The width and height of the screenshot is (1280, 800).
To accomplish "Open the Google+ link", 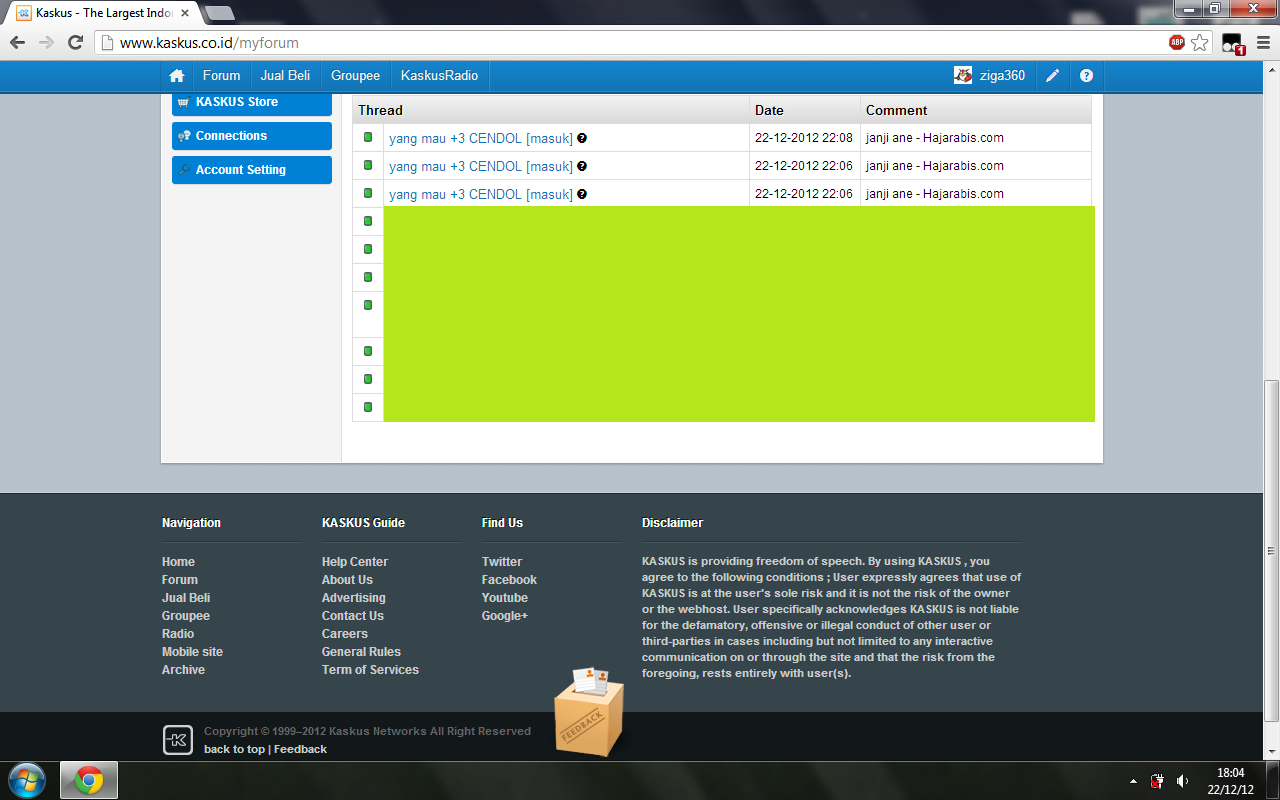I will [x=505, y=616].
